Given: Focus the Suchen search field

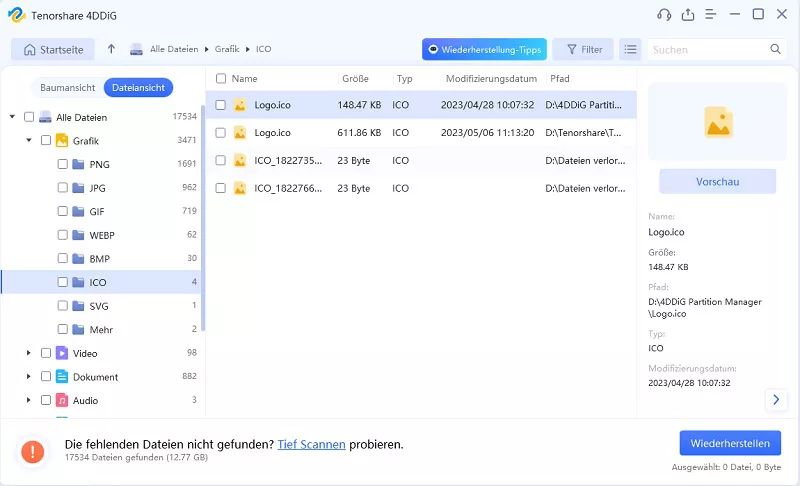Looking at the screenshot, I should pos(708,49).
